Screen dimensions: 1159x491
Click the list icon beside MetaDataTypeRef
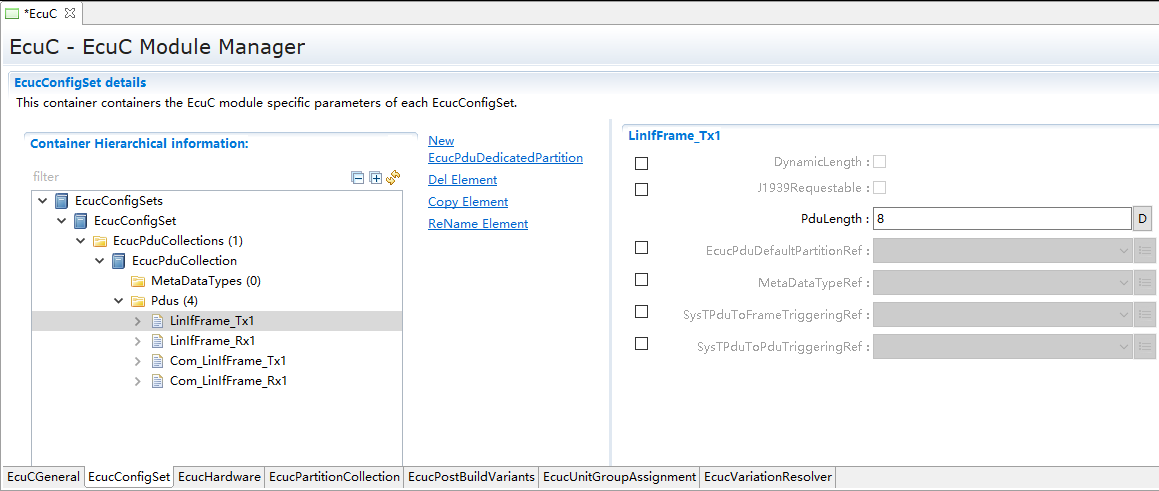click(x=1146, y=283)
